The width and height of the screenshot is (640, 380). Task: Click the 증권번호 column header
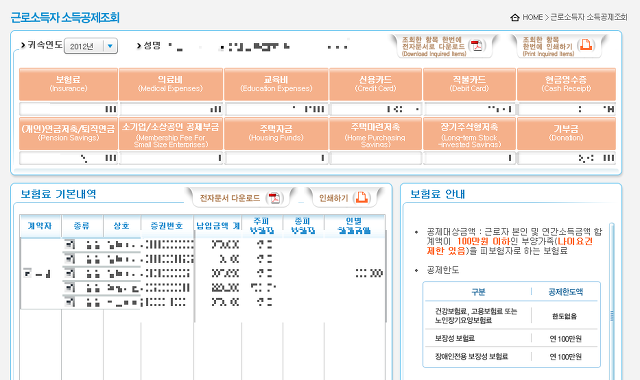167,226
